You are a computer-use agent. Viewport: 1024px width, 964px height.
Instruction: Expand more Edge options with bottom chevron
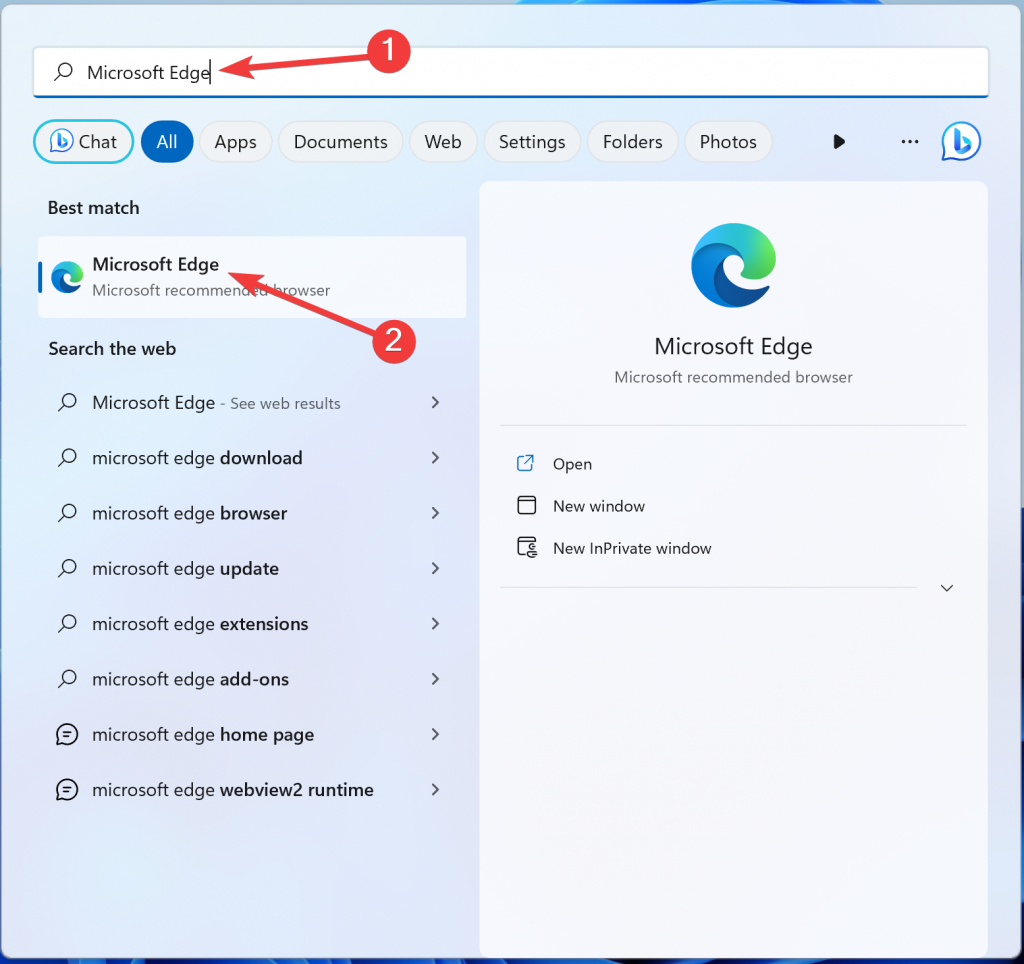946,588
